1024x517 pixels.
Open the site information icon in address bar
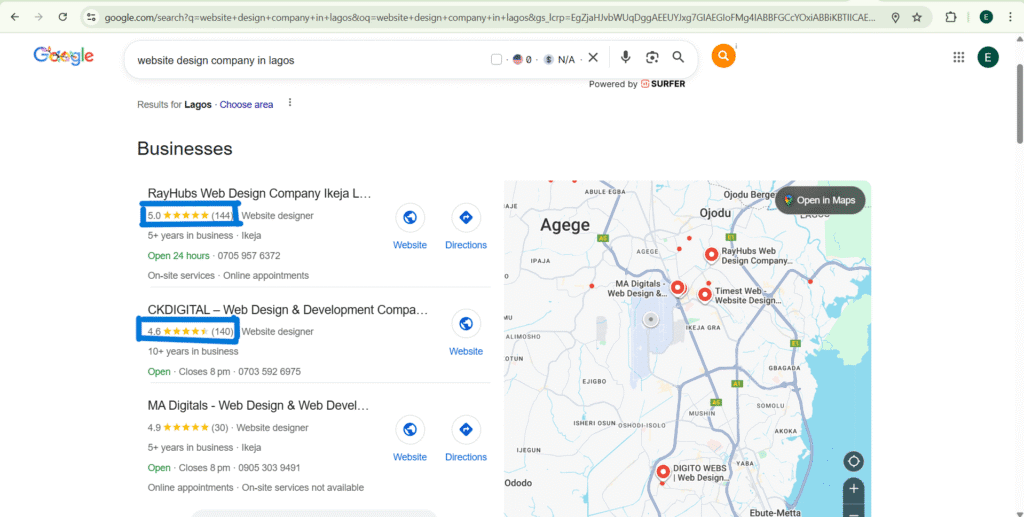pos(91,18)
